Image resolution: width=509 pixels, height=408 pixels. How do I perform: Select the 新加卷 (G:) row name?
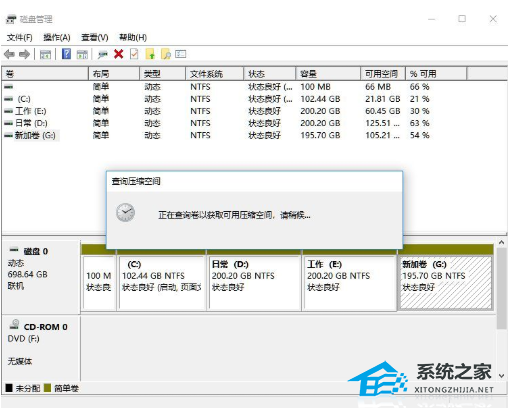click(x=35, y=135)
